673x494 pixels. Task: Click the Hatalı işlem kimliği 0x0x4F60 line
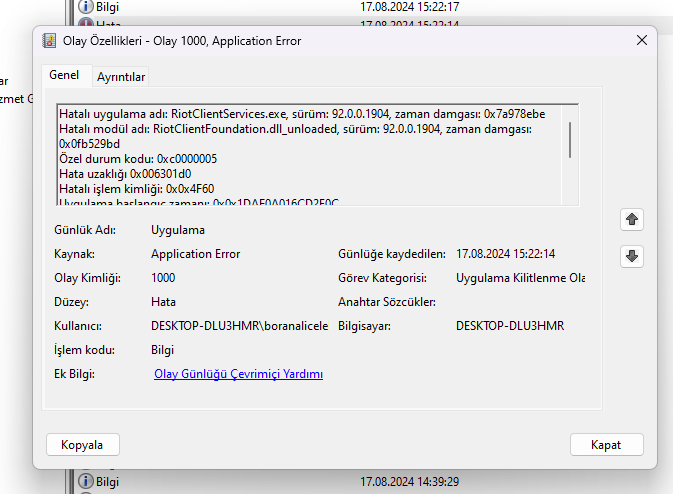coord(136,189)
